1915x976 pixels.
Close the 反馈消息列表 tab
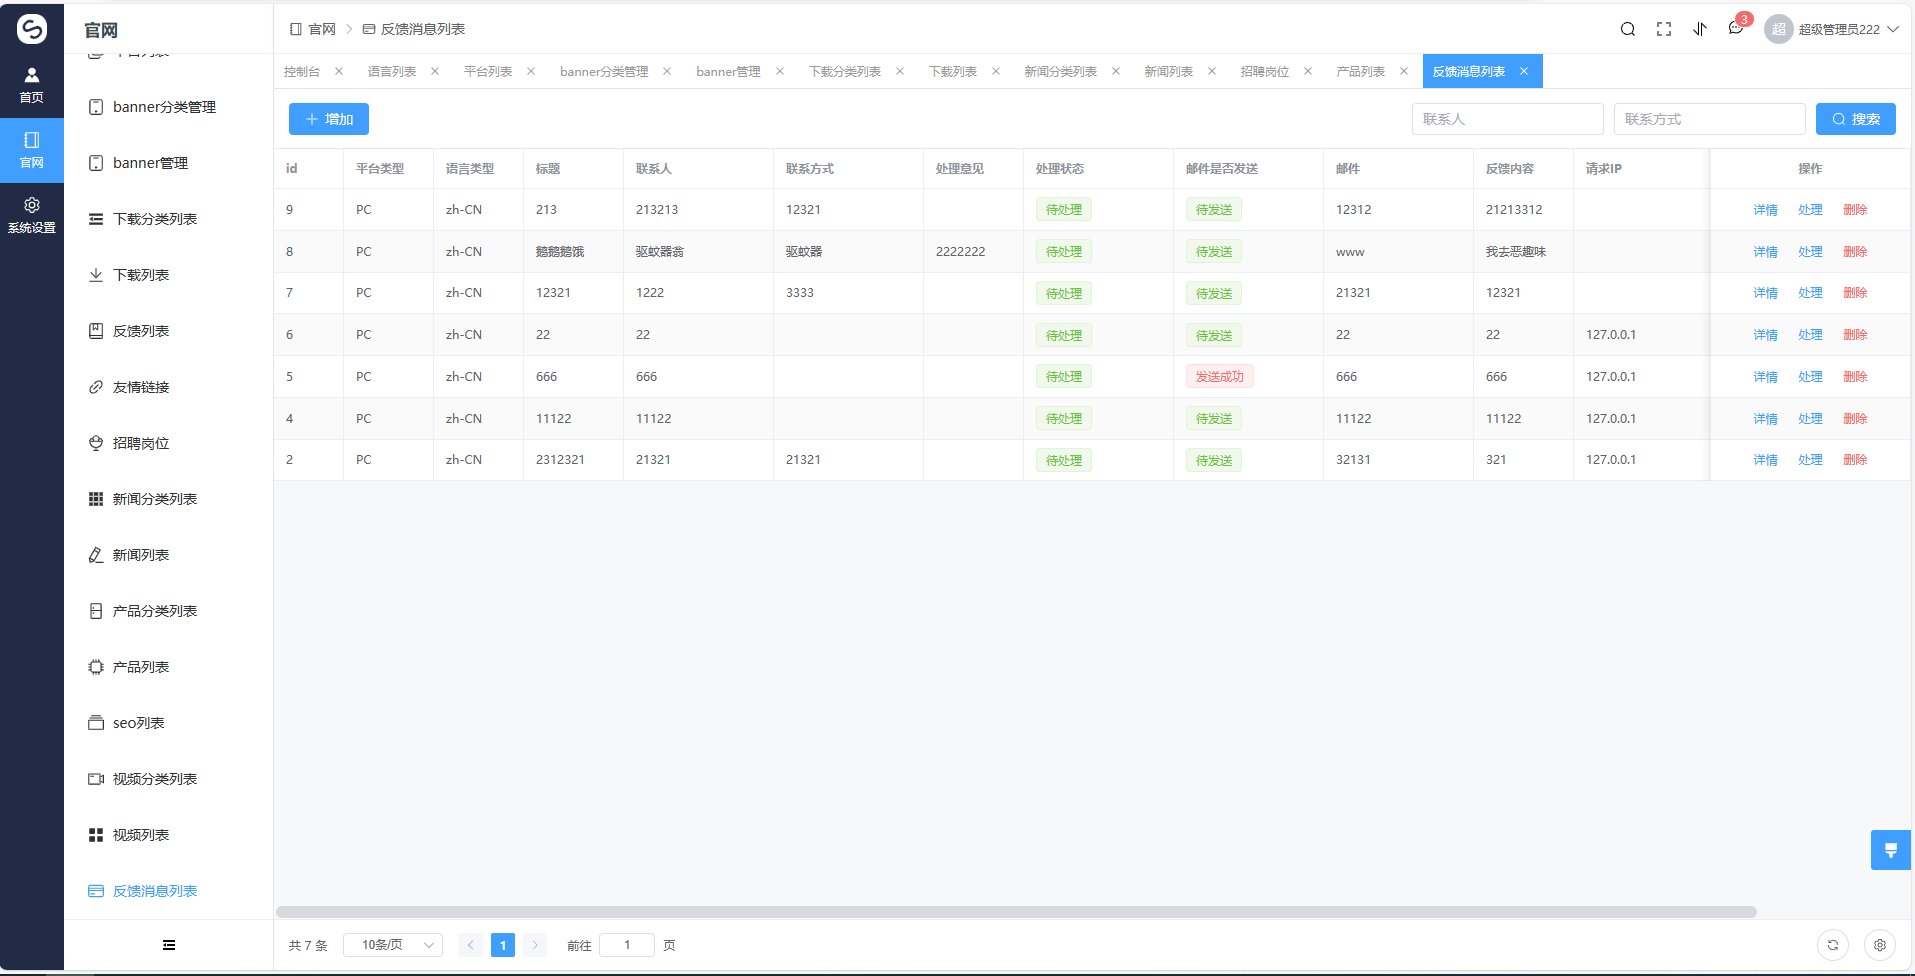(x=1524, y=71)
